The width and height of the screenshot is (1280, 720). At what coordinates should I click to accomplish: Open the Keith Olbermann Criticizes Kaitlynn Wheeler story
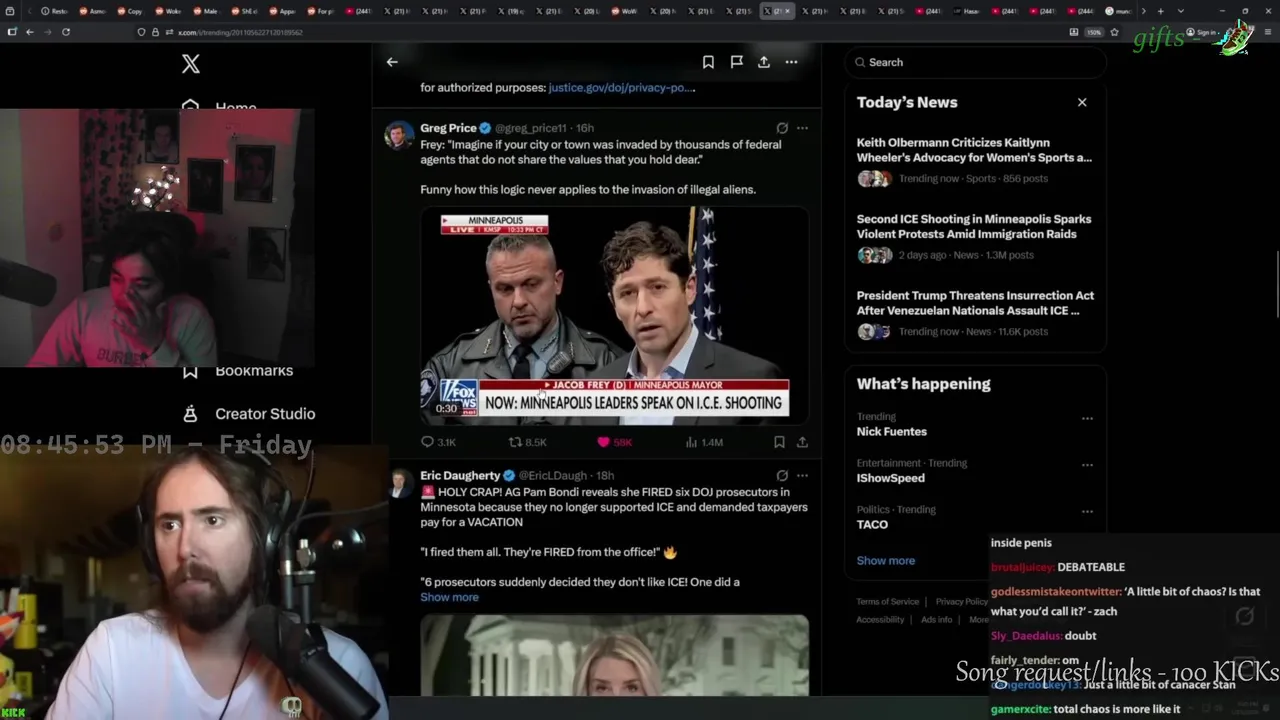point(975,161)
